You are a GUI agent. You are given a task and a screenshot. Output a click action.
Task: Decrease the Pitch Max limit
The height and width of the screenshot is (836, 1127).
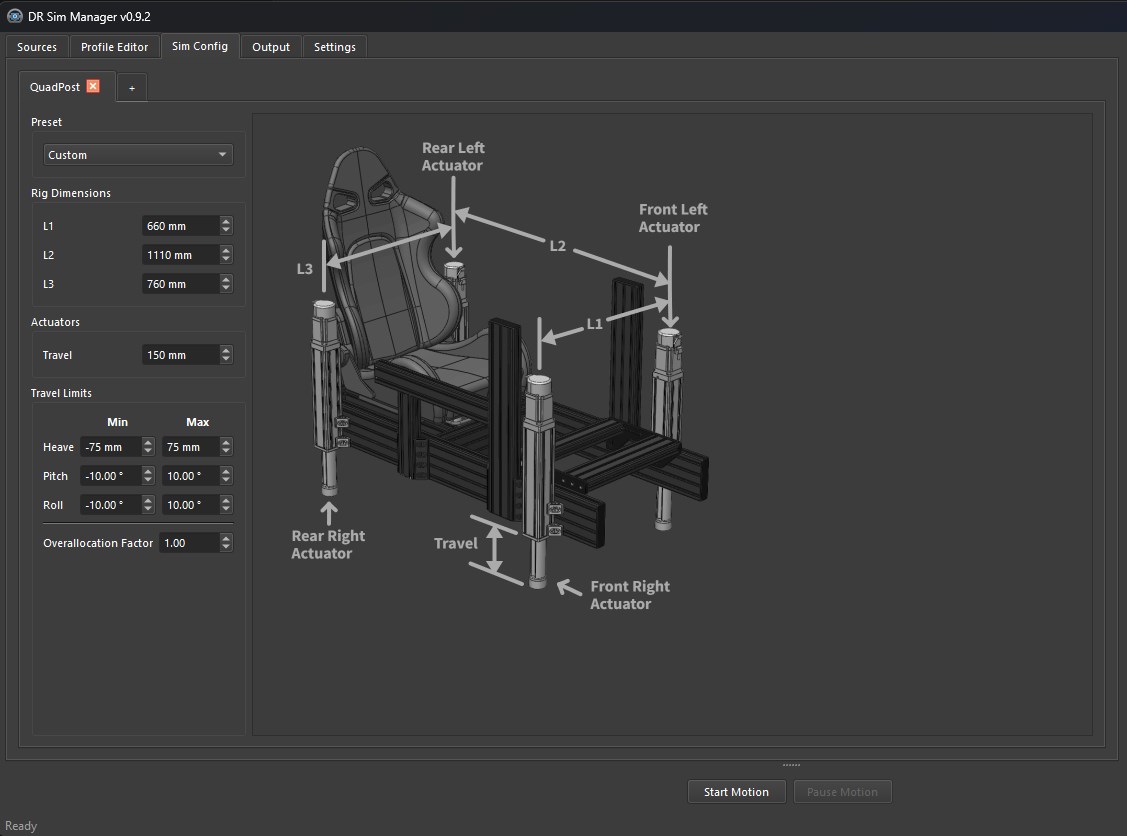pyautogui.click(x=226, y=480)
